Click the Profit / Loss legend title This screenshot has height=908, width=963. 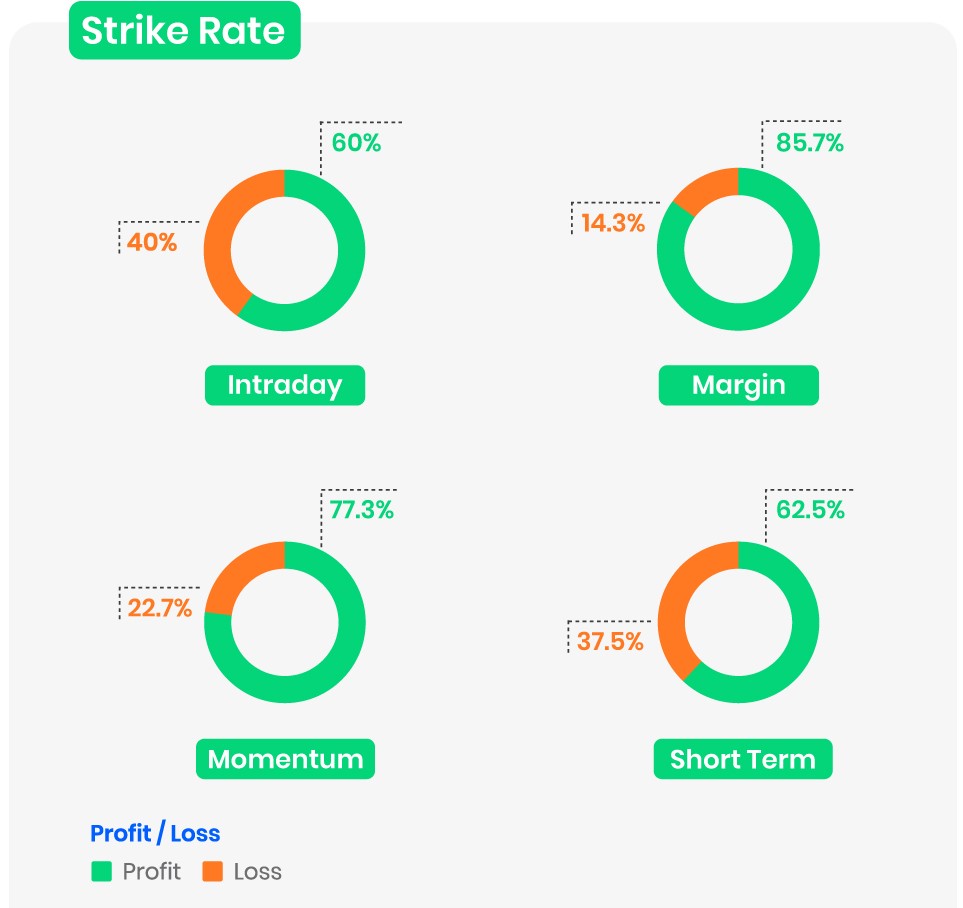click(x=155, y=833)
